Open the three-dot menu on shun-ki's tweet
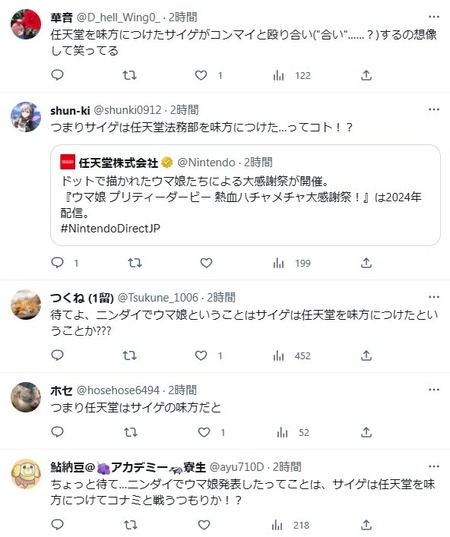This screenshot has width=450, height=537. pos(434,109)
